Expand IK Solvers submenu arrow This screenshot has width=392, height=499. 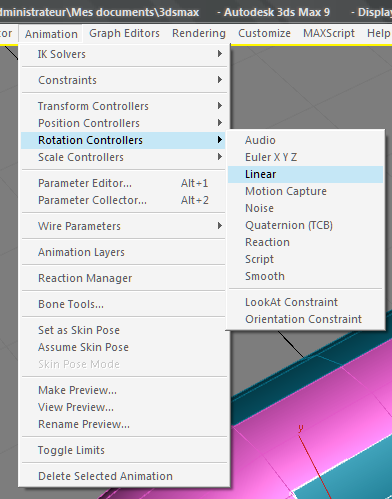[219, 54]
